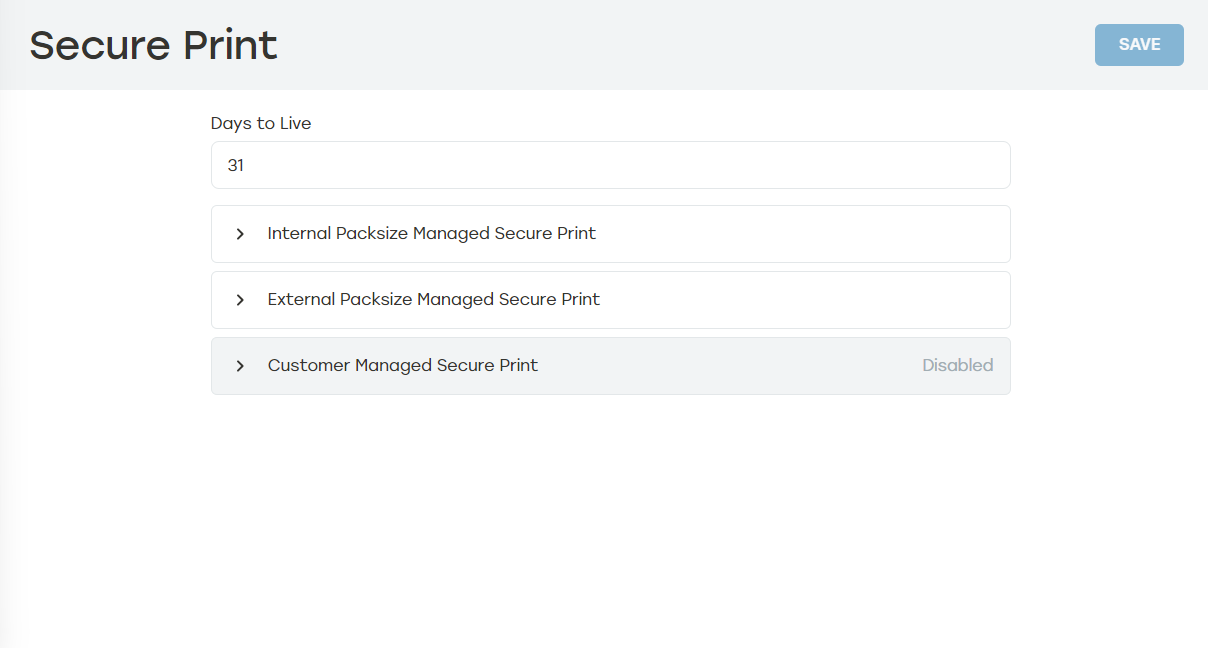Select the Internal Packsize accordion panel header
Viewport: 1208px width, 648px height.
(610, 234)
